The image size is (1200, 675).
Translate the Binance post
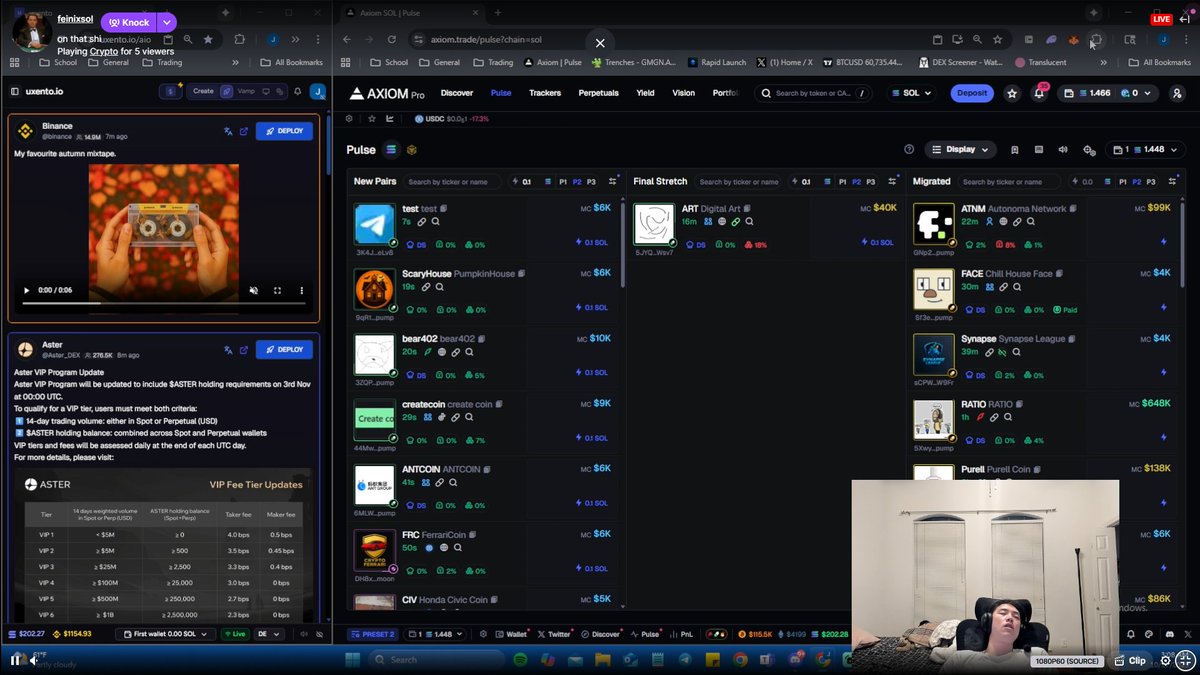coord(228,131)
